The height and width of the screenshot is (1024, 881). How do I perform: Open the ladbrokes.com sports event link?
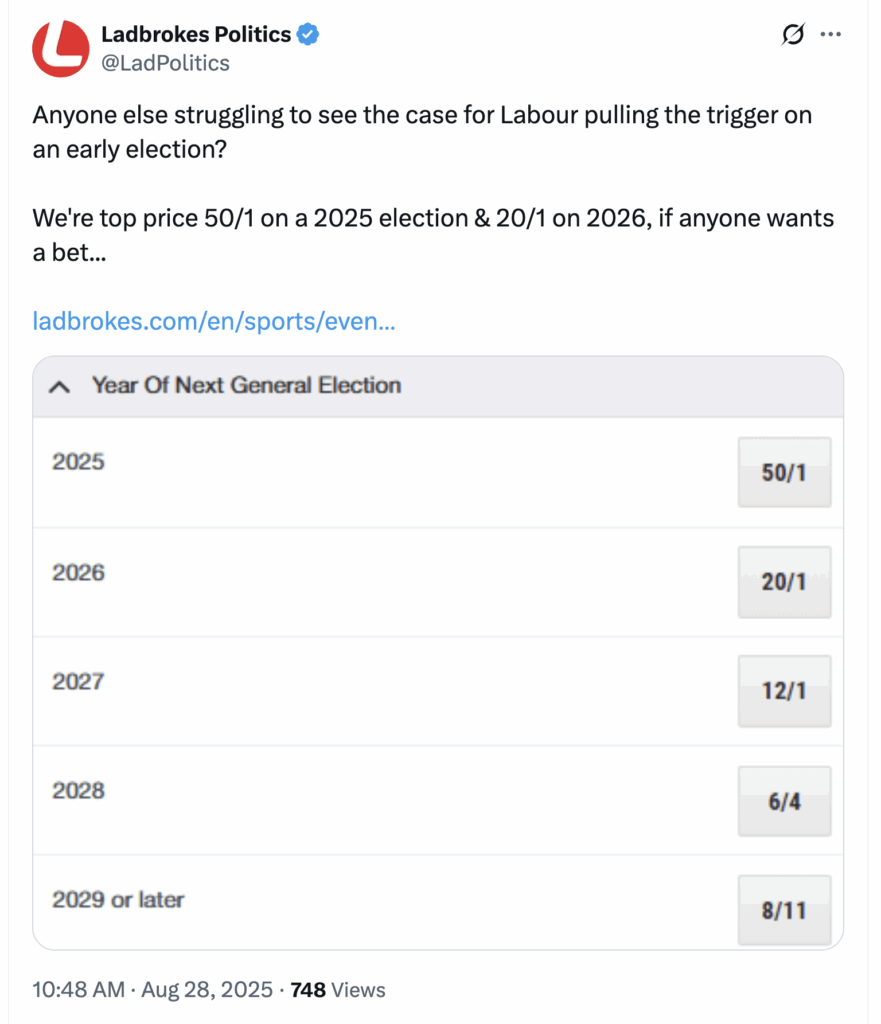214,322
